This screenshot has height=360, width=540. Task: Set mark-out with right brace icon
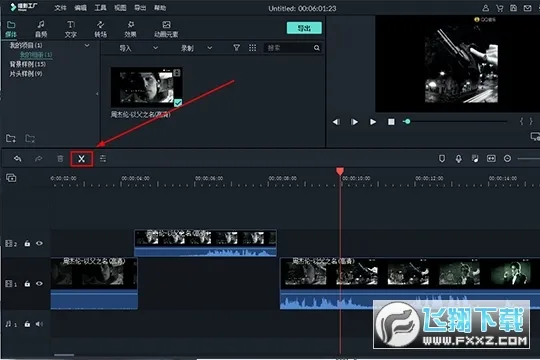[x=531, y=121]
